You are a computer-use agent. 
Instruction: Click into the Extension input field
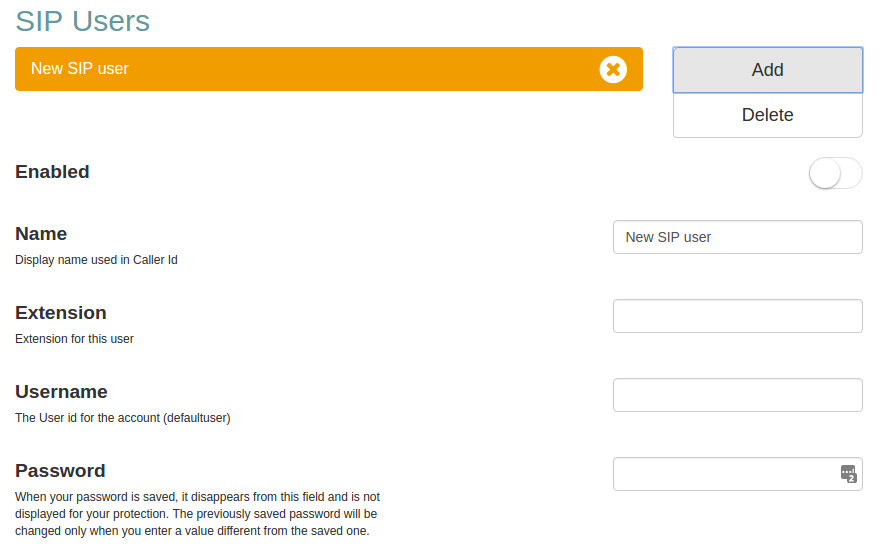tap(737, 316)
